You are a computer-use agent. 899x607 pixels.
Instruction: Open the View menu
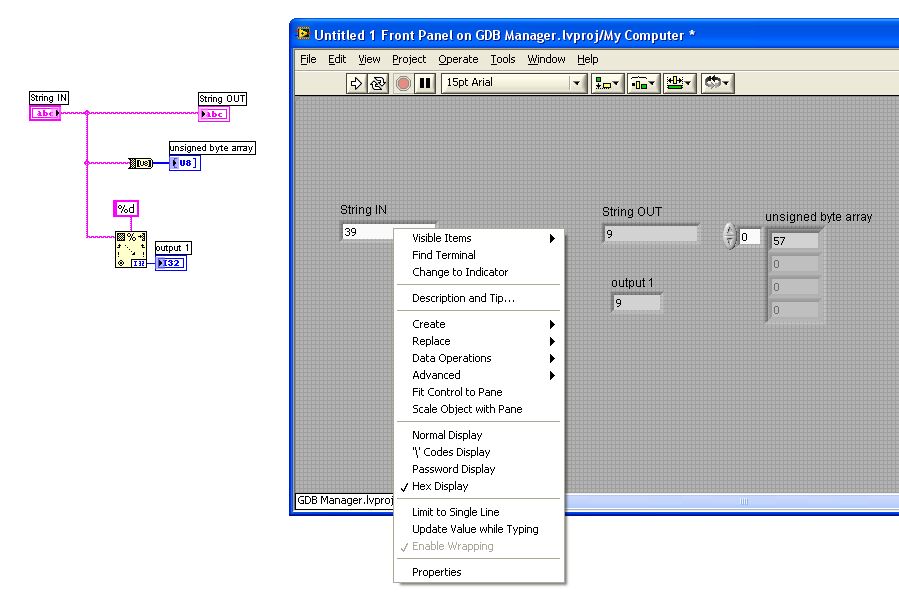click(x=369, y=59)
